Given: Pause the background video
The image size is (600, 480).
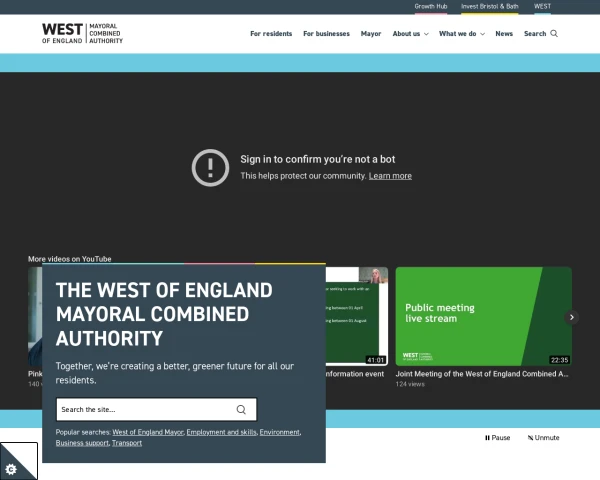Looking at the screenshot, I should (x=497, y=438).
